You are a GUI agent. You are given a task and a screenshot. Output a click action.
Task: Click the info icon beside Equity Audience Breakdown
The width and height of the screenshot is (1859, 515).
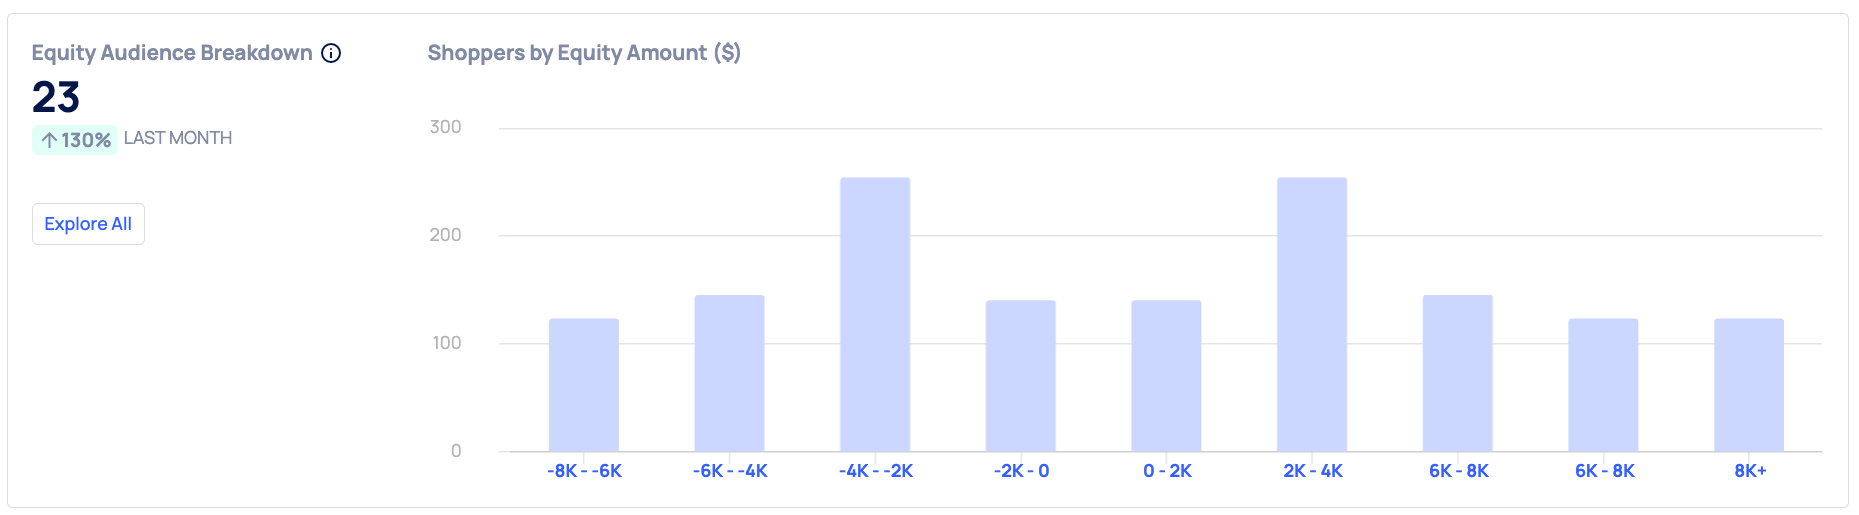[x=331, y=53]
